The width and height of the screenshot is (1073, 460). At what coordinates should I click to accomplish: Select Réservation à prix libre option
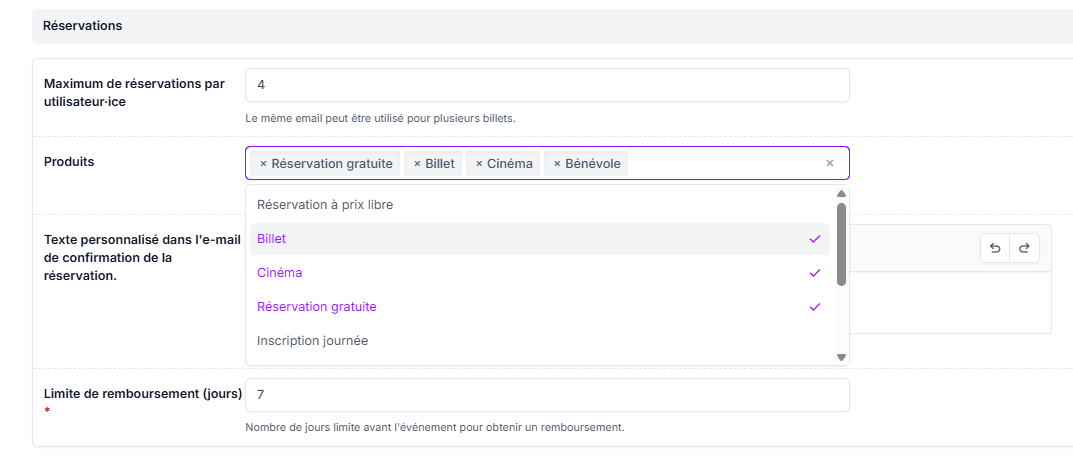[540, 205]
